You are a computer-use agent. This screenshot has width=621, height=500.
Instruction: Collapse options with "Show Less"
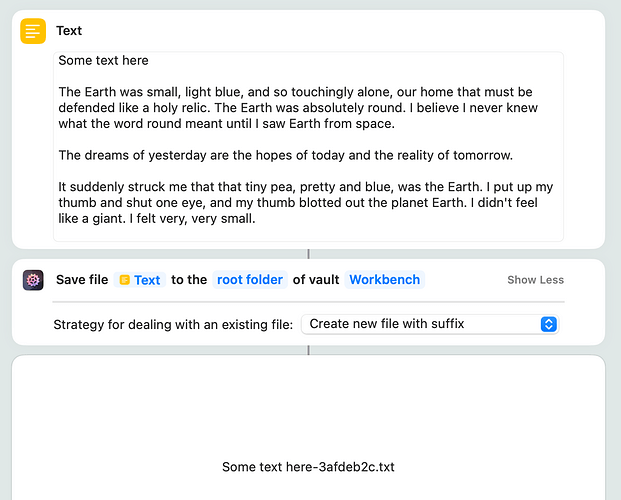535,280
